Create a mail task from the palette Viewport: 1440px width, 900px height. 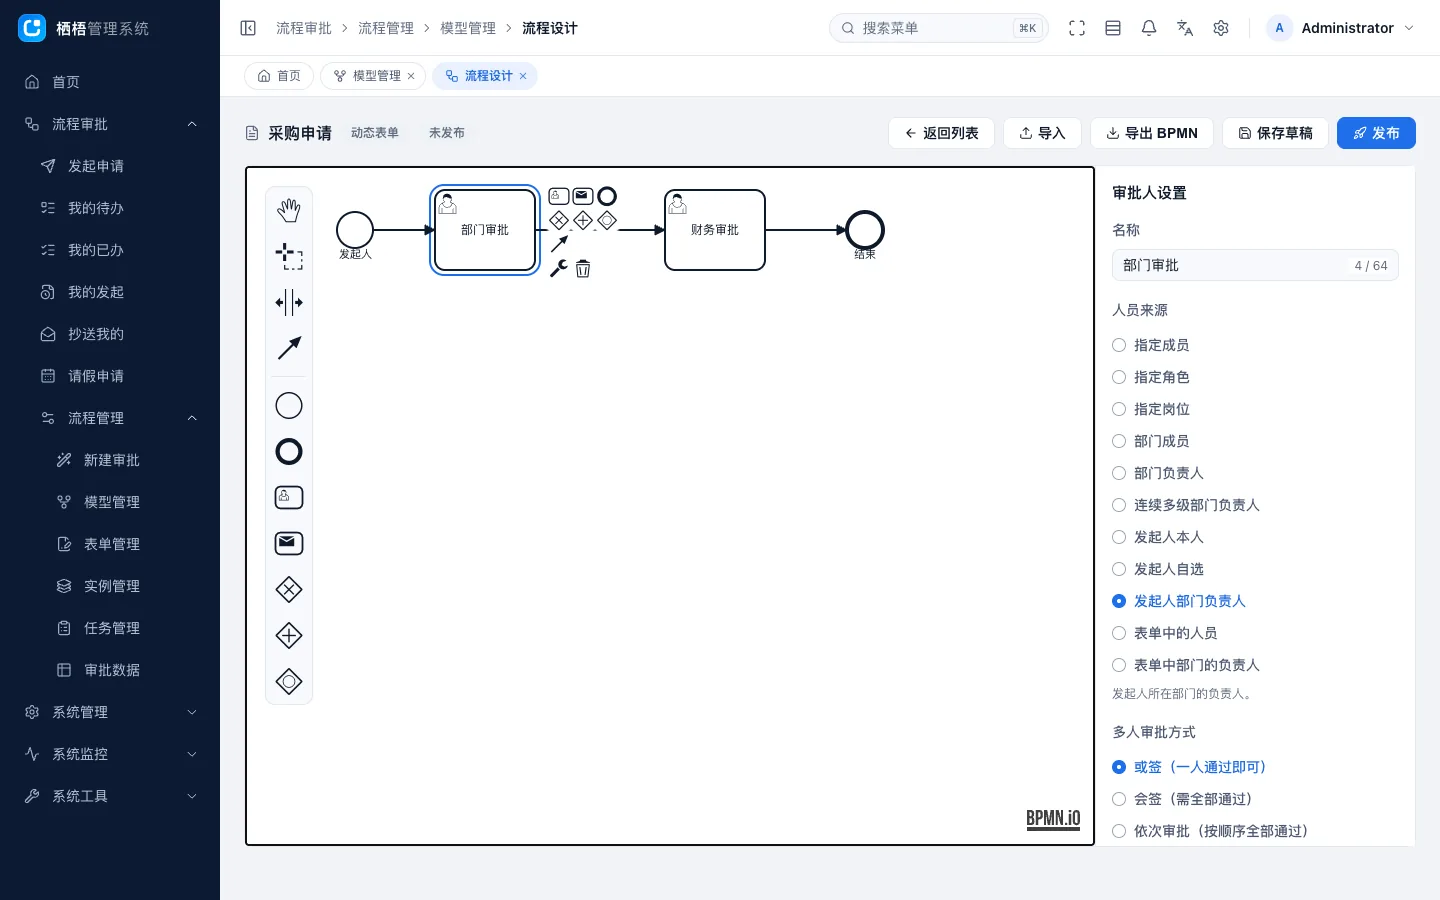[289, 543]
